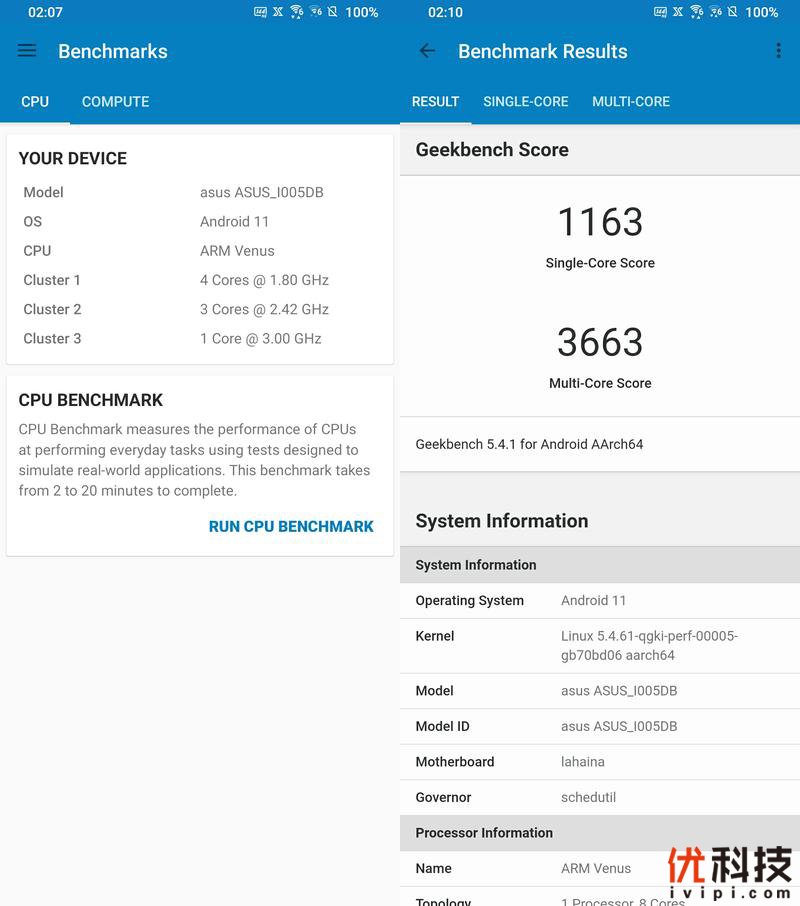
Task: Open the three-dot overflow menu
Action: click(x=778, y=51)
